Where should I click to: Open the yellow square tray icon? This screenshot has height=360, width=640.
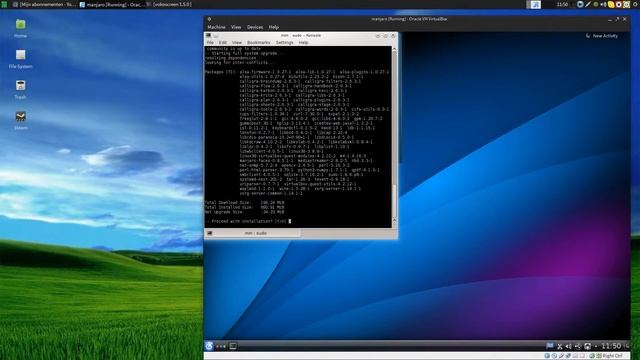click(627, 4)
